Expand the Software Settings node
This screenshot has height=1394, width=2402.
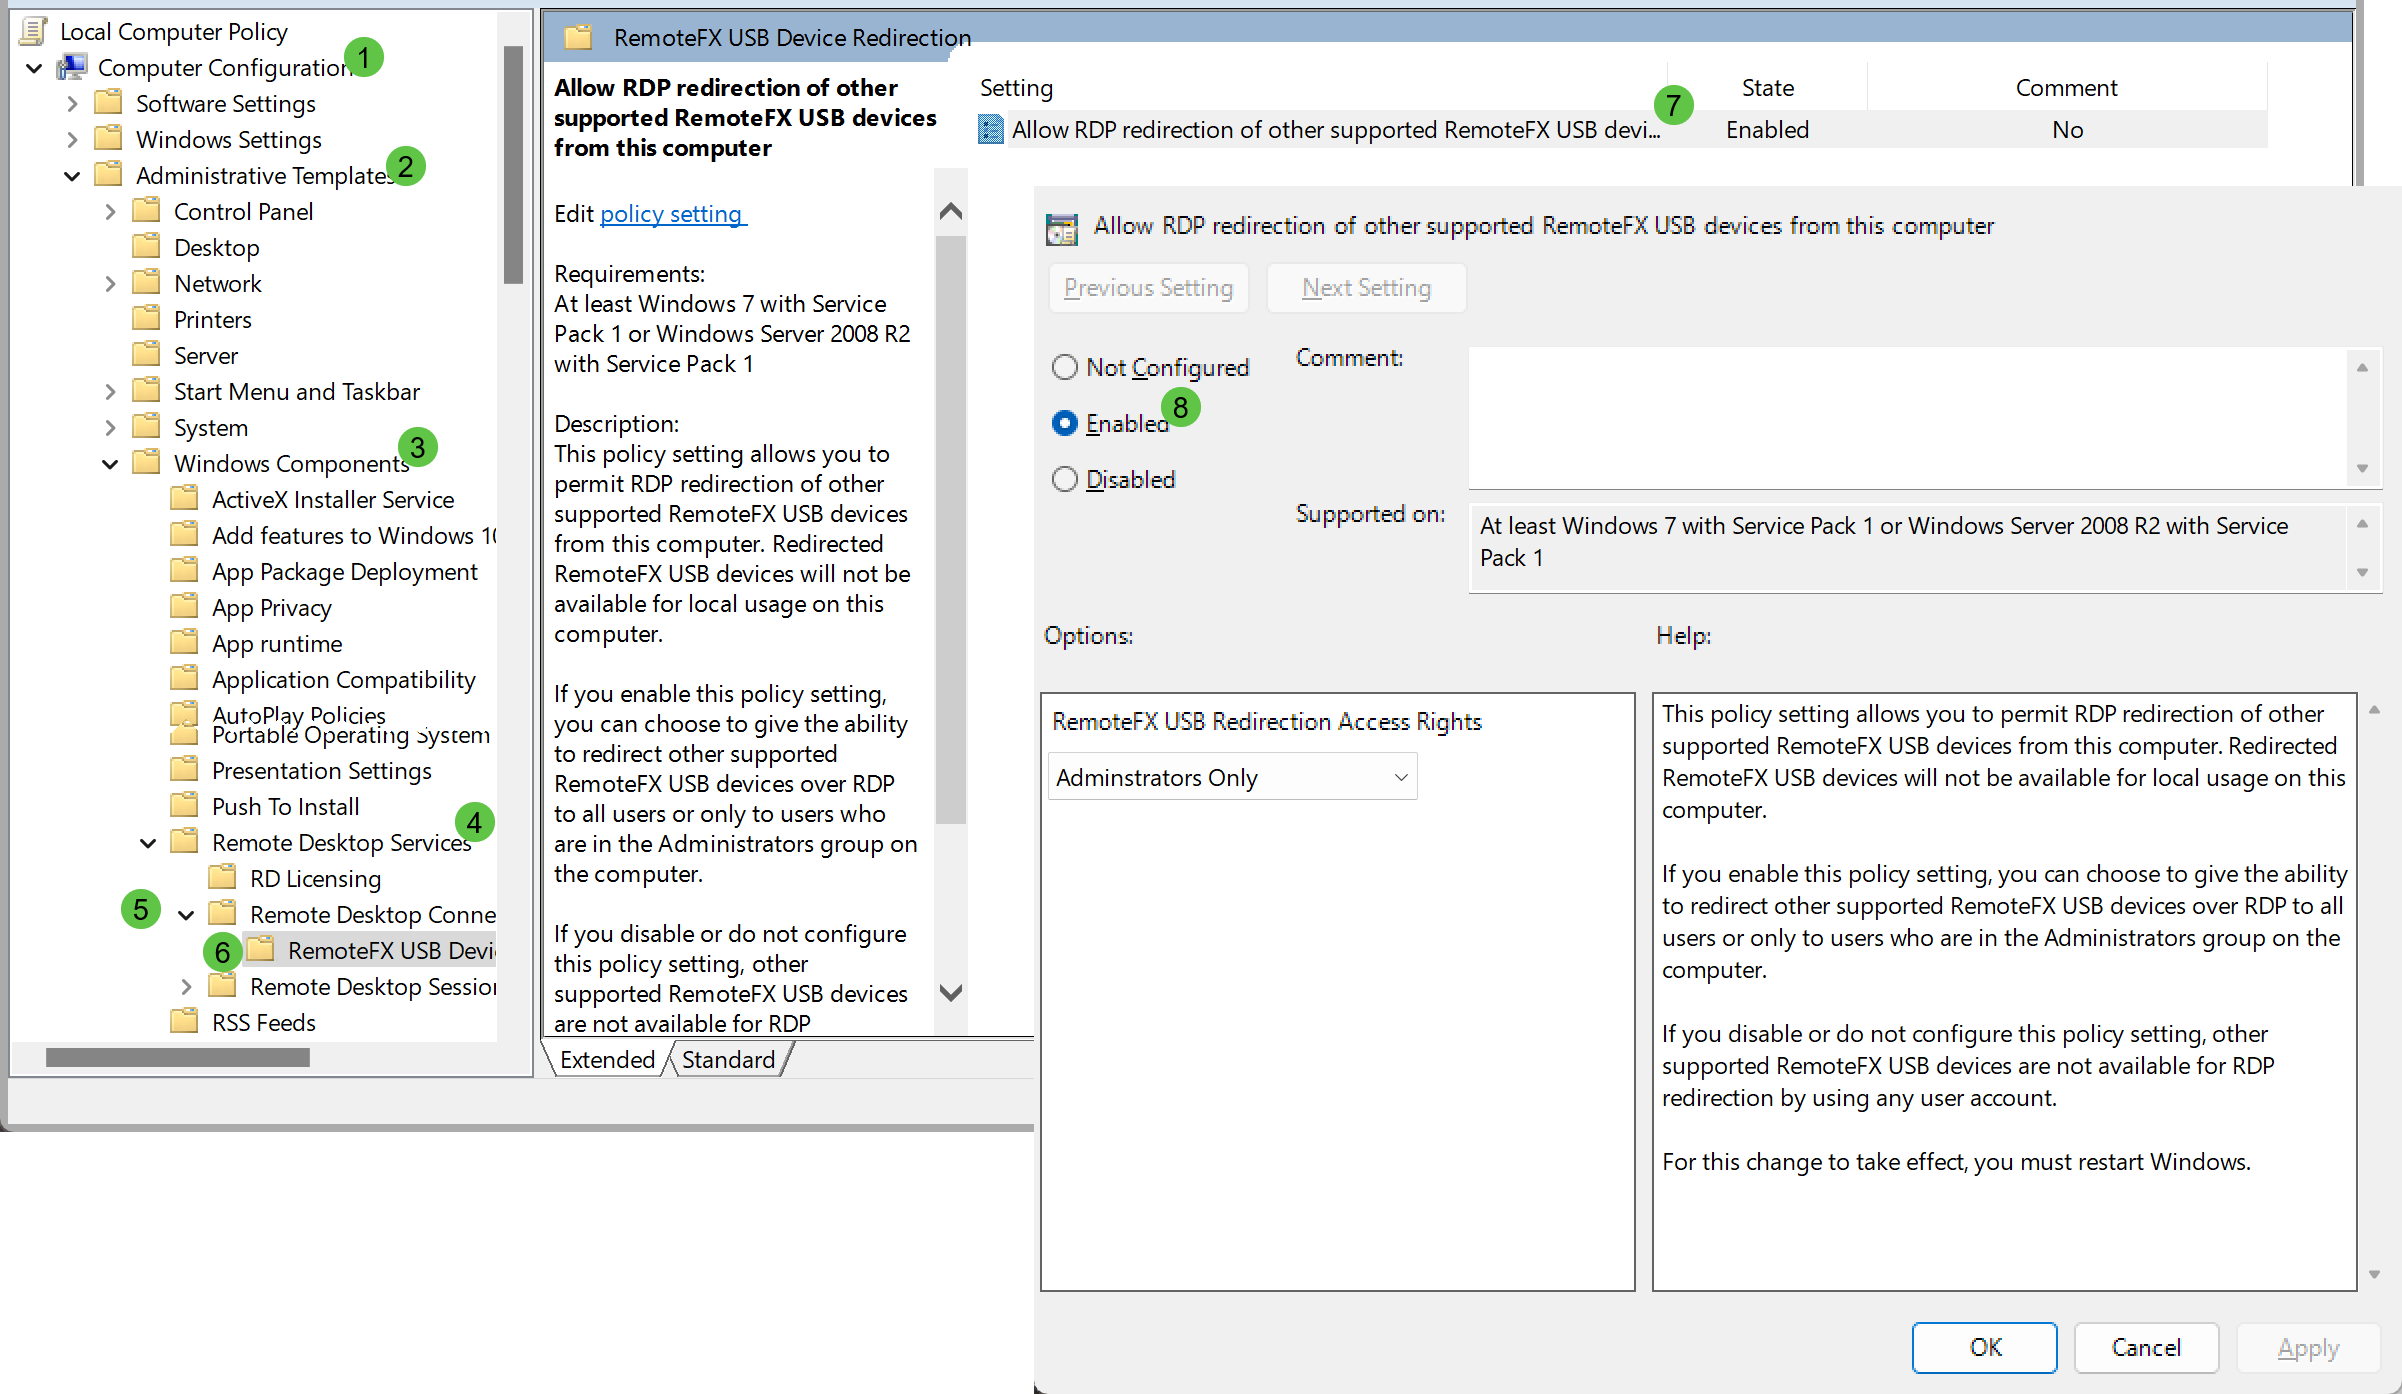[72, 104]
